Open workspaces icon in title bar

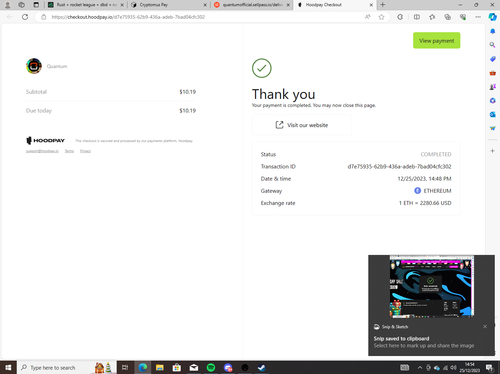(22, 5)
